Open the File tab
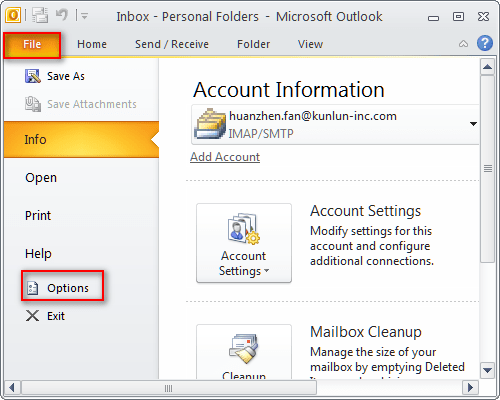The width and height of the screenshot is (500, 400). point(32,45)
